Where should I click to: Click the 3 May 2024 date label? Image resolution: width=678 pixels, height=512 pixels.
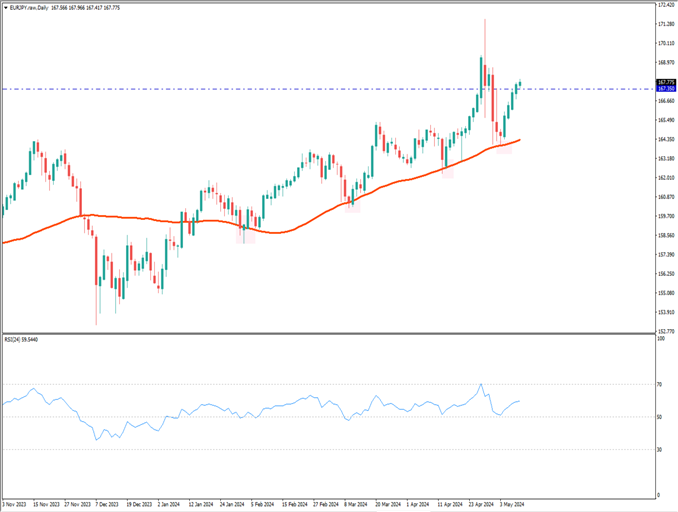512,505
